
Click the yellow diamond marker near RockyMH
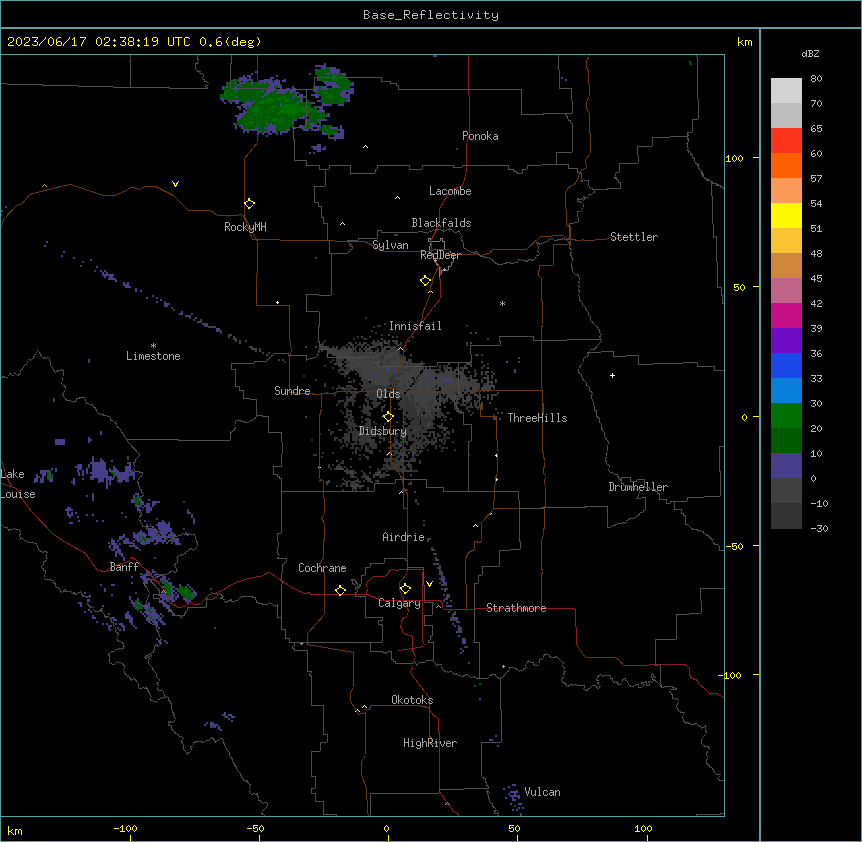[x=250, y=204]
